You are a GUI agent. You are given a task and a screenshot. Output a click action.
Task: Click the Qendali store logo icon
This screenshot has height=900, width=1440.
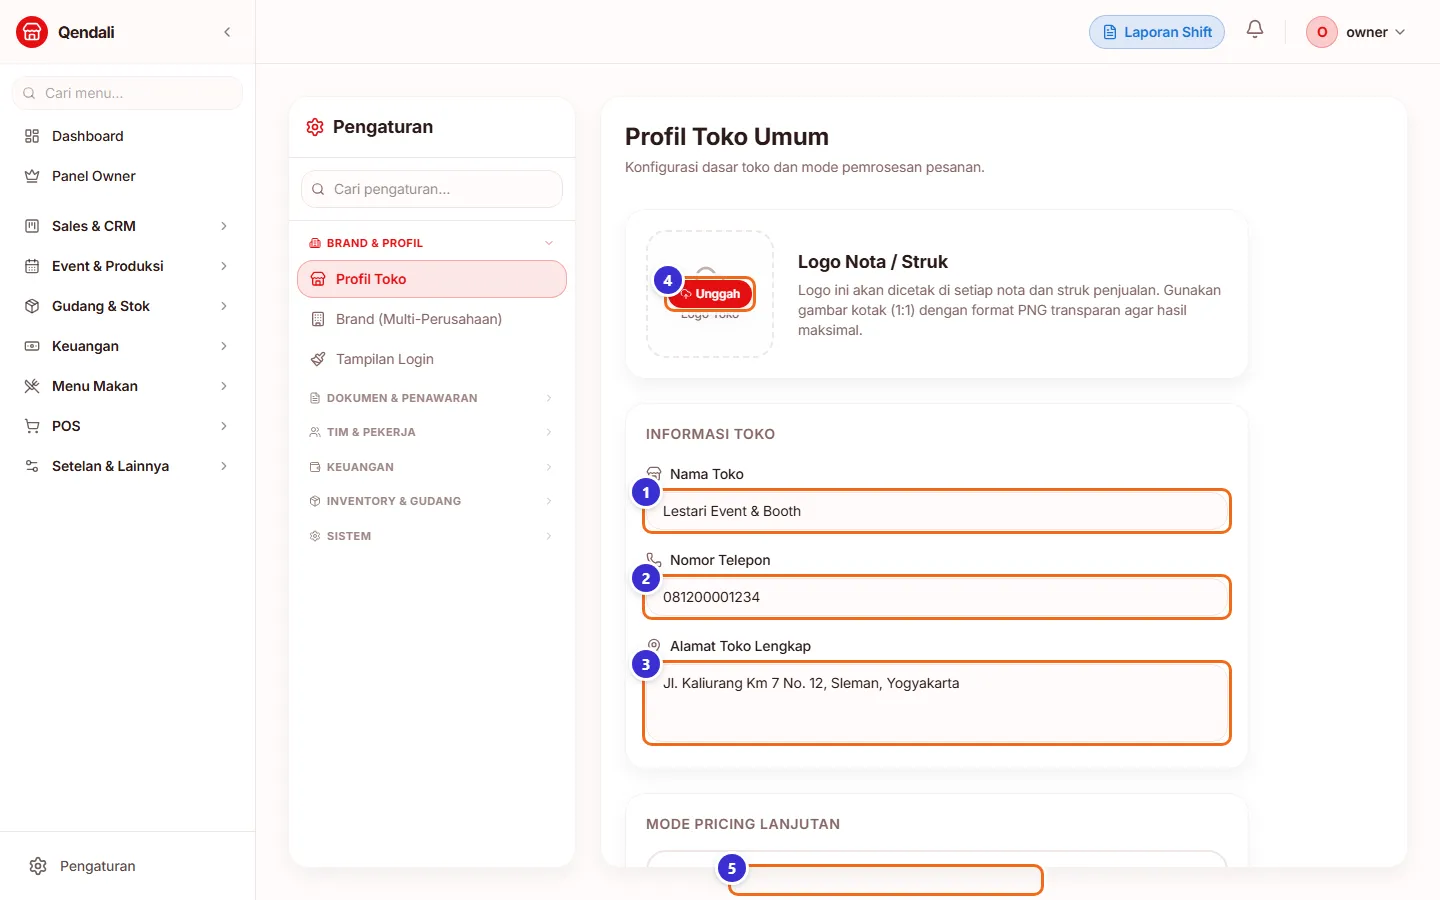(x=32, y=32)
